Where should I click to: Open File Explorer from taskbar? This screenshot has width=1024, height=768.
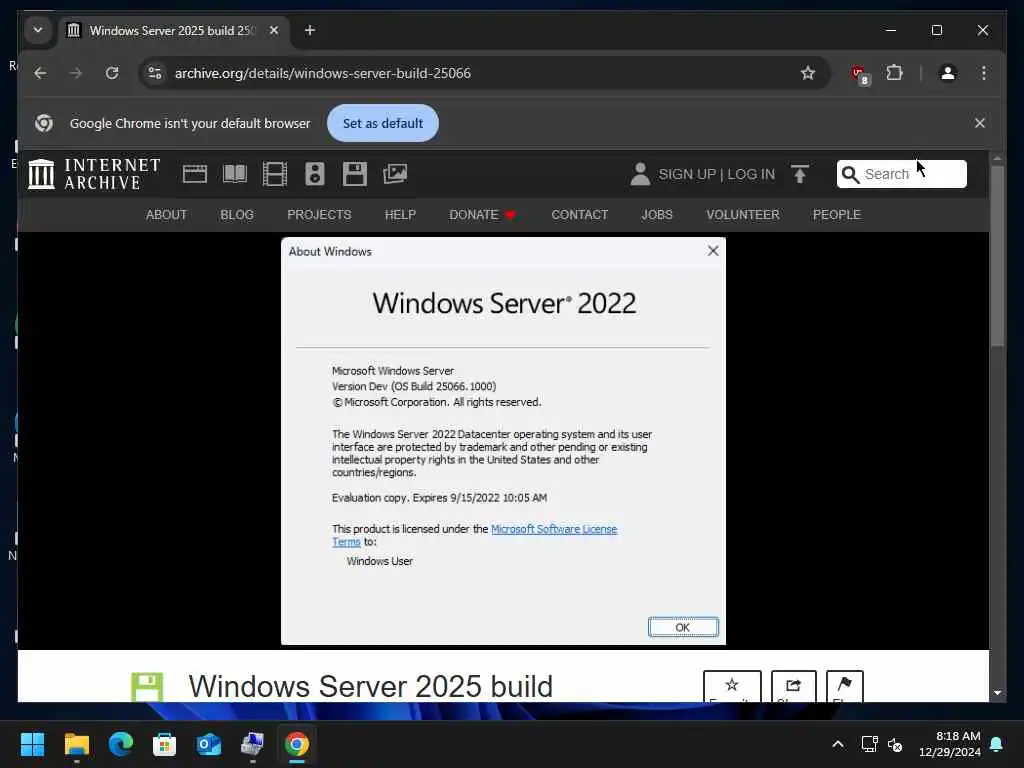76,744
